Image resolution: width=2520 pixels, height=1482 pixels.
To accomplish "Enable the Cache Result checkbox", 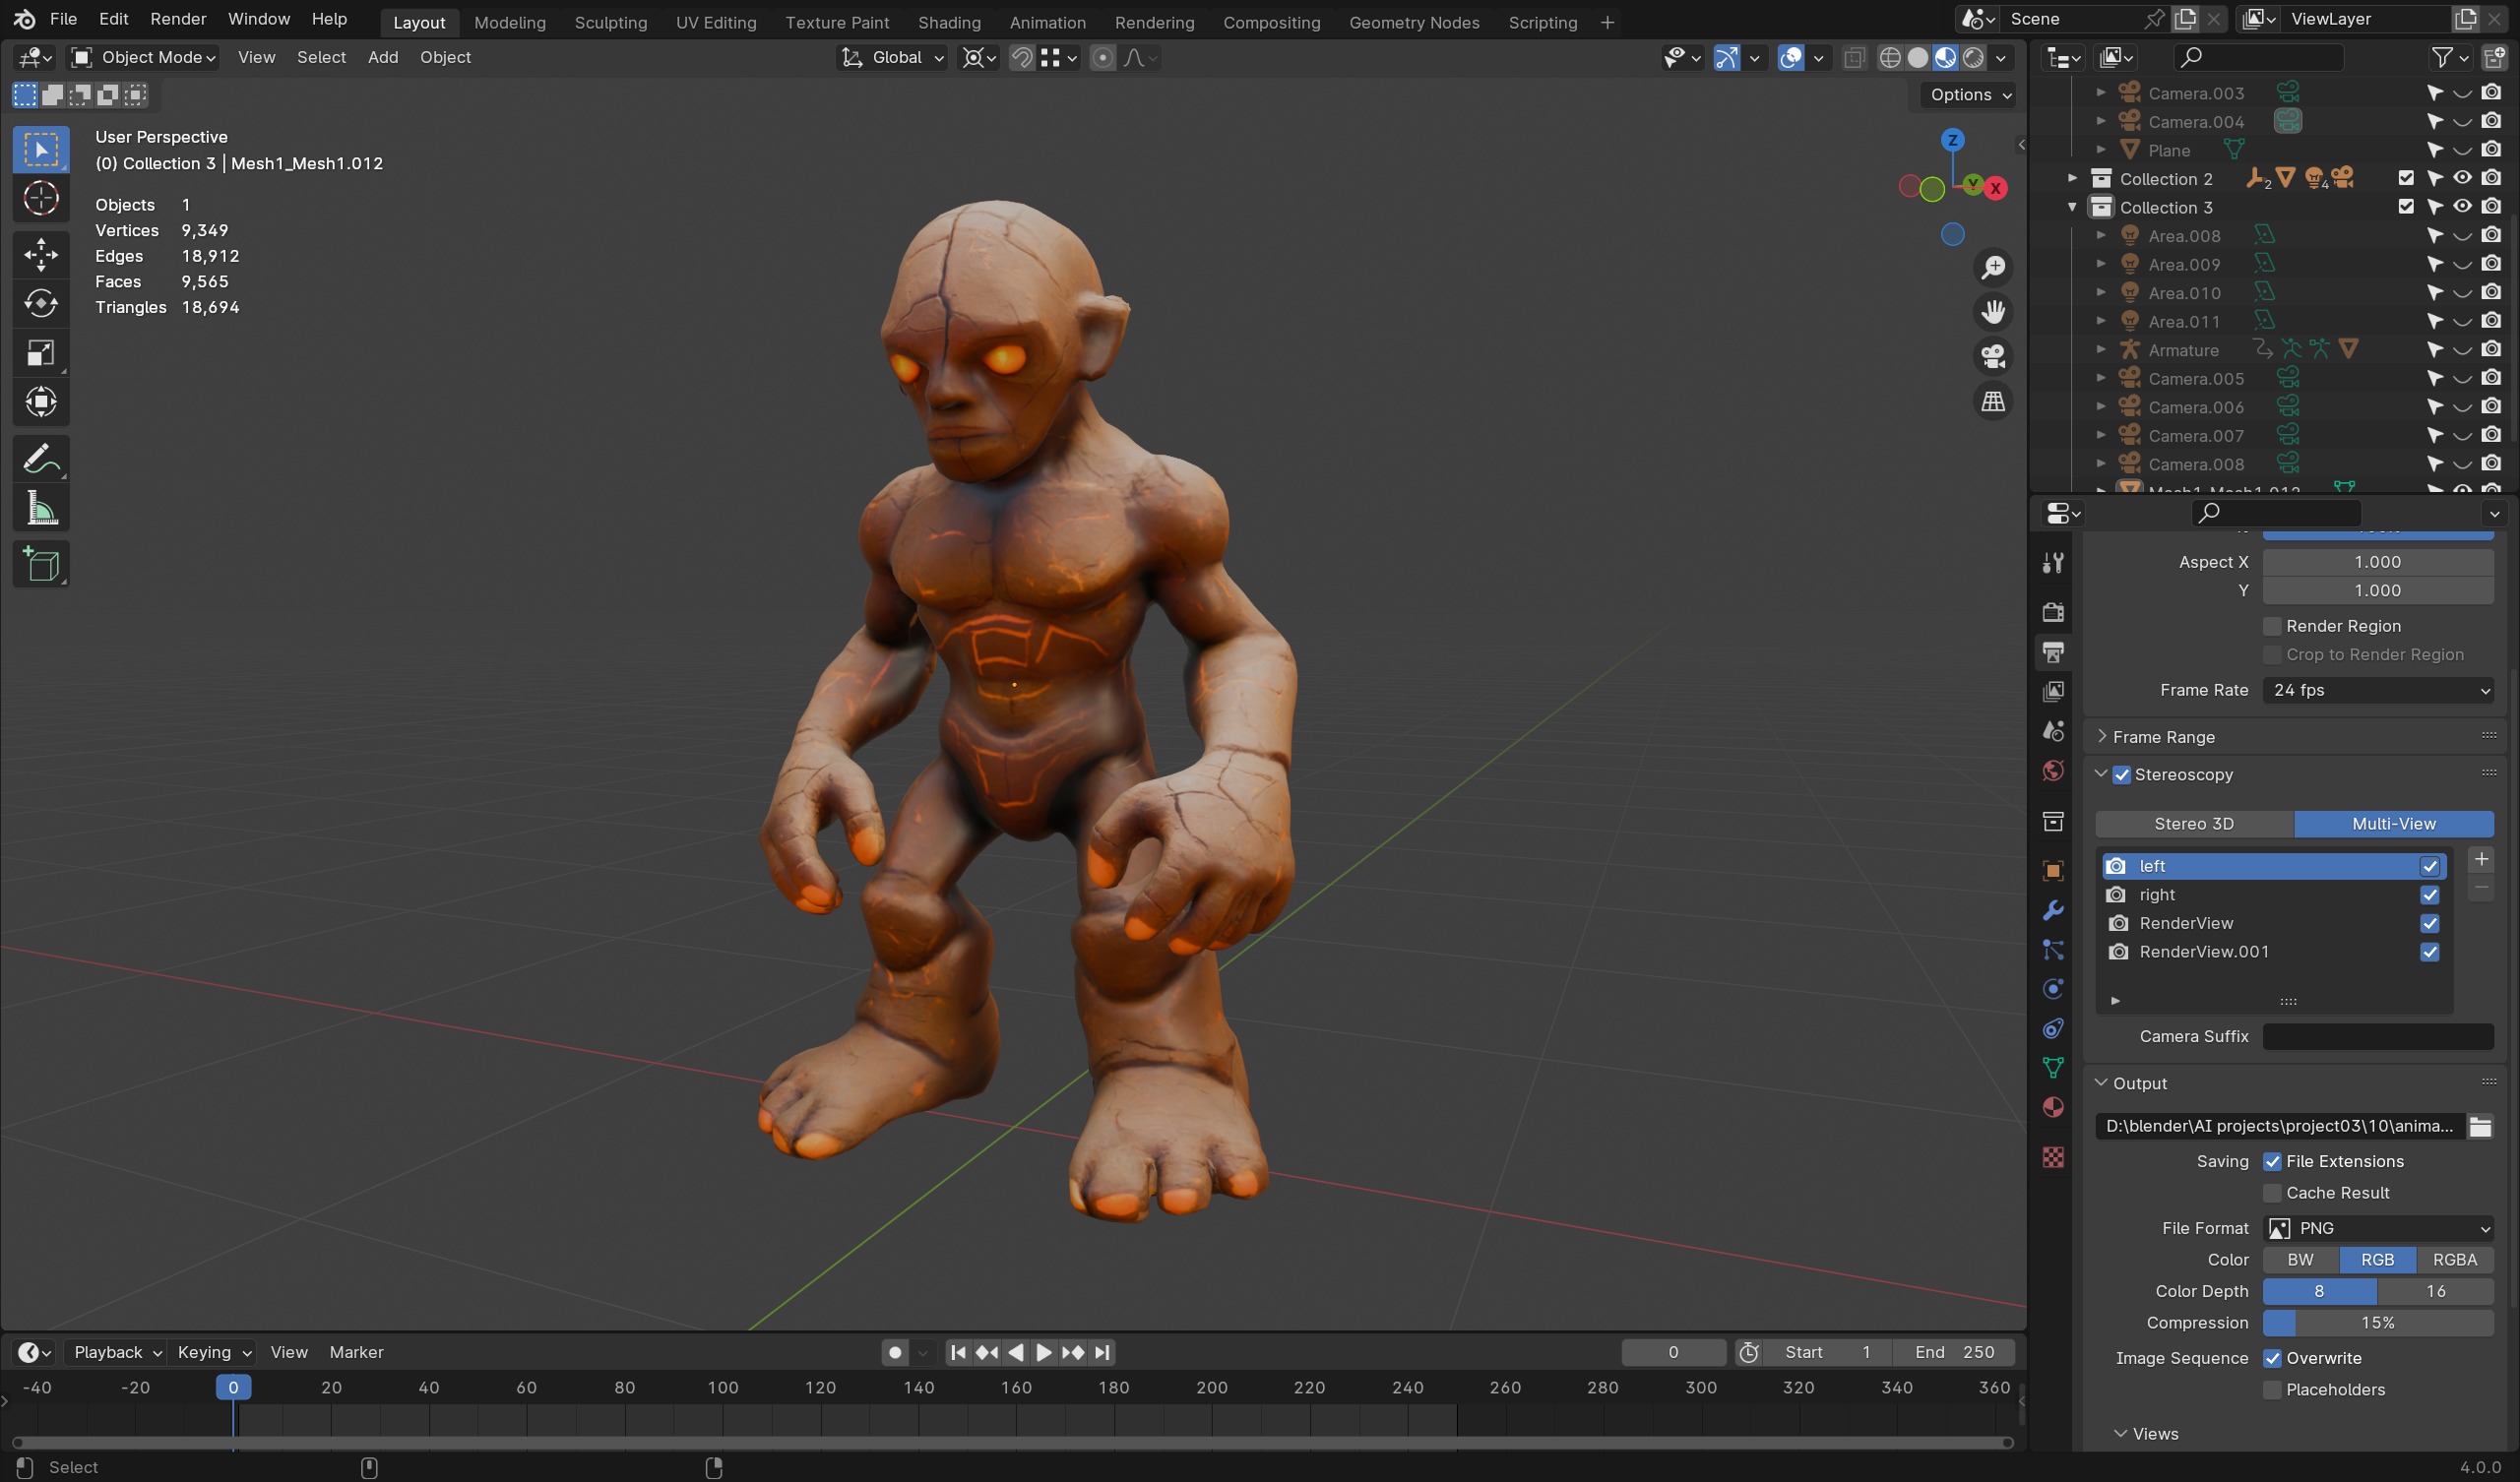I will (2272, 1193).
